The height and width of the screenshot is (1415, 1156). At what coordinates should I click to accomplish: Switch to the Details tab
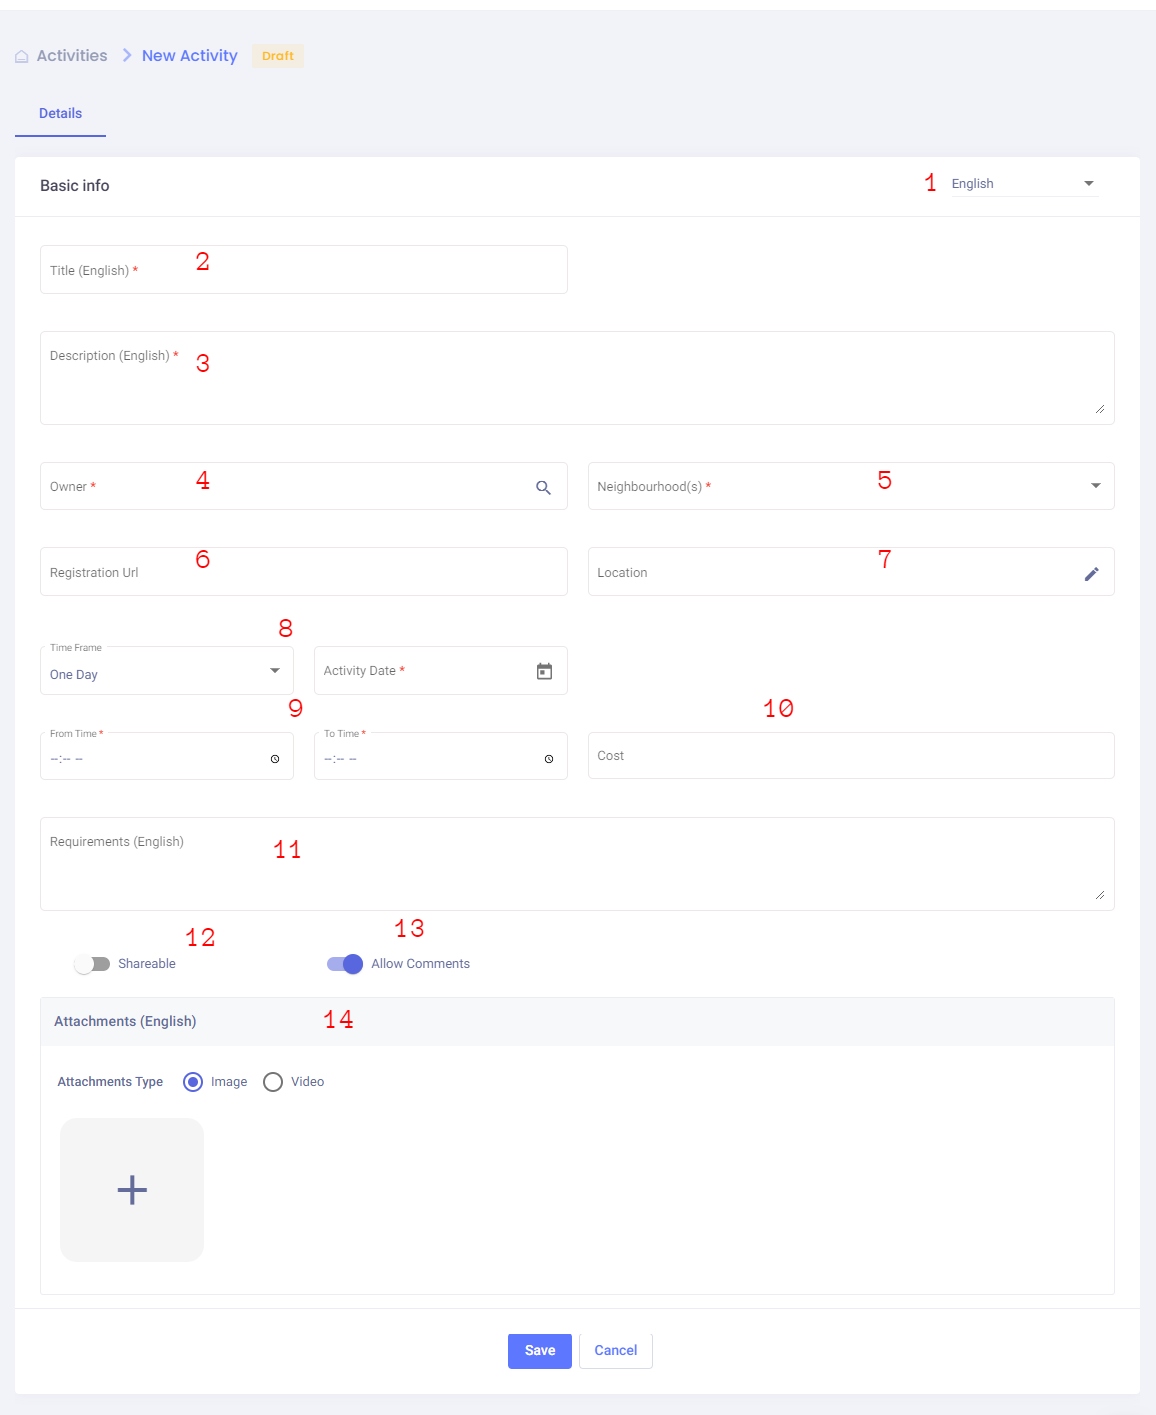click(60, 114)
